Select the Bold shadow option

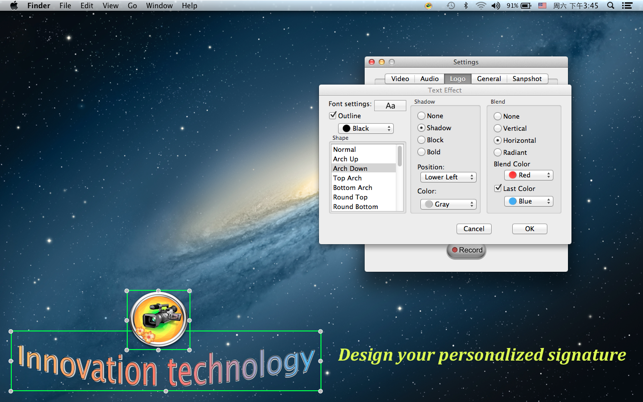click(421, 152)
